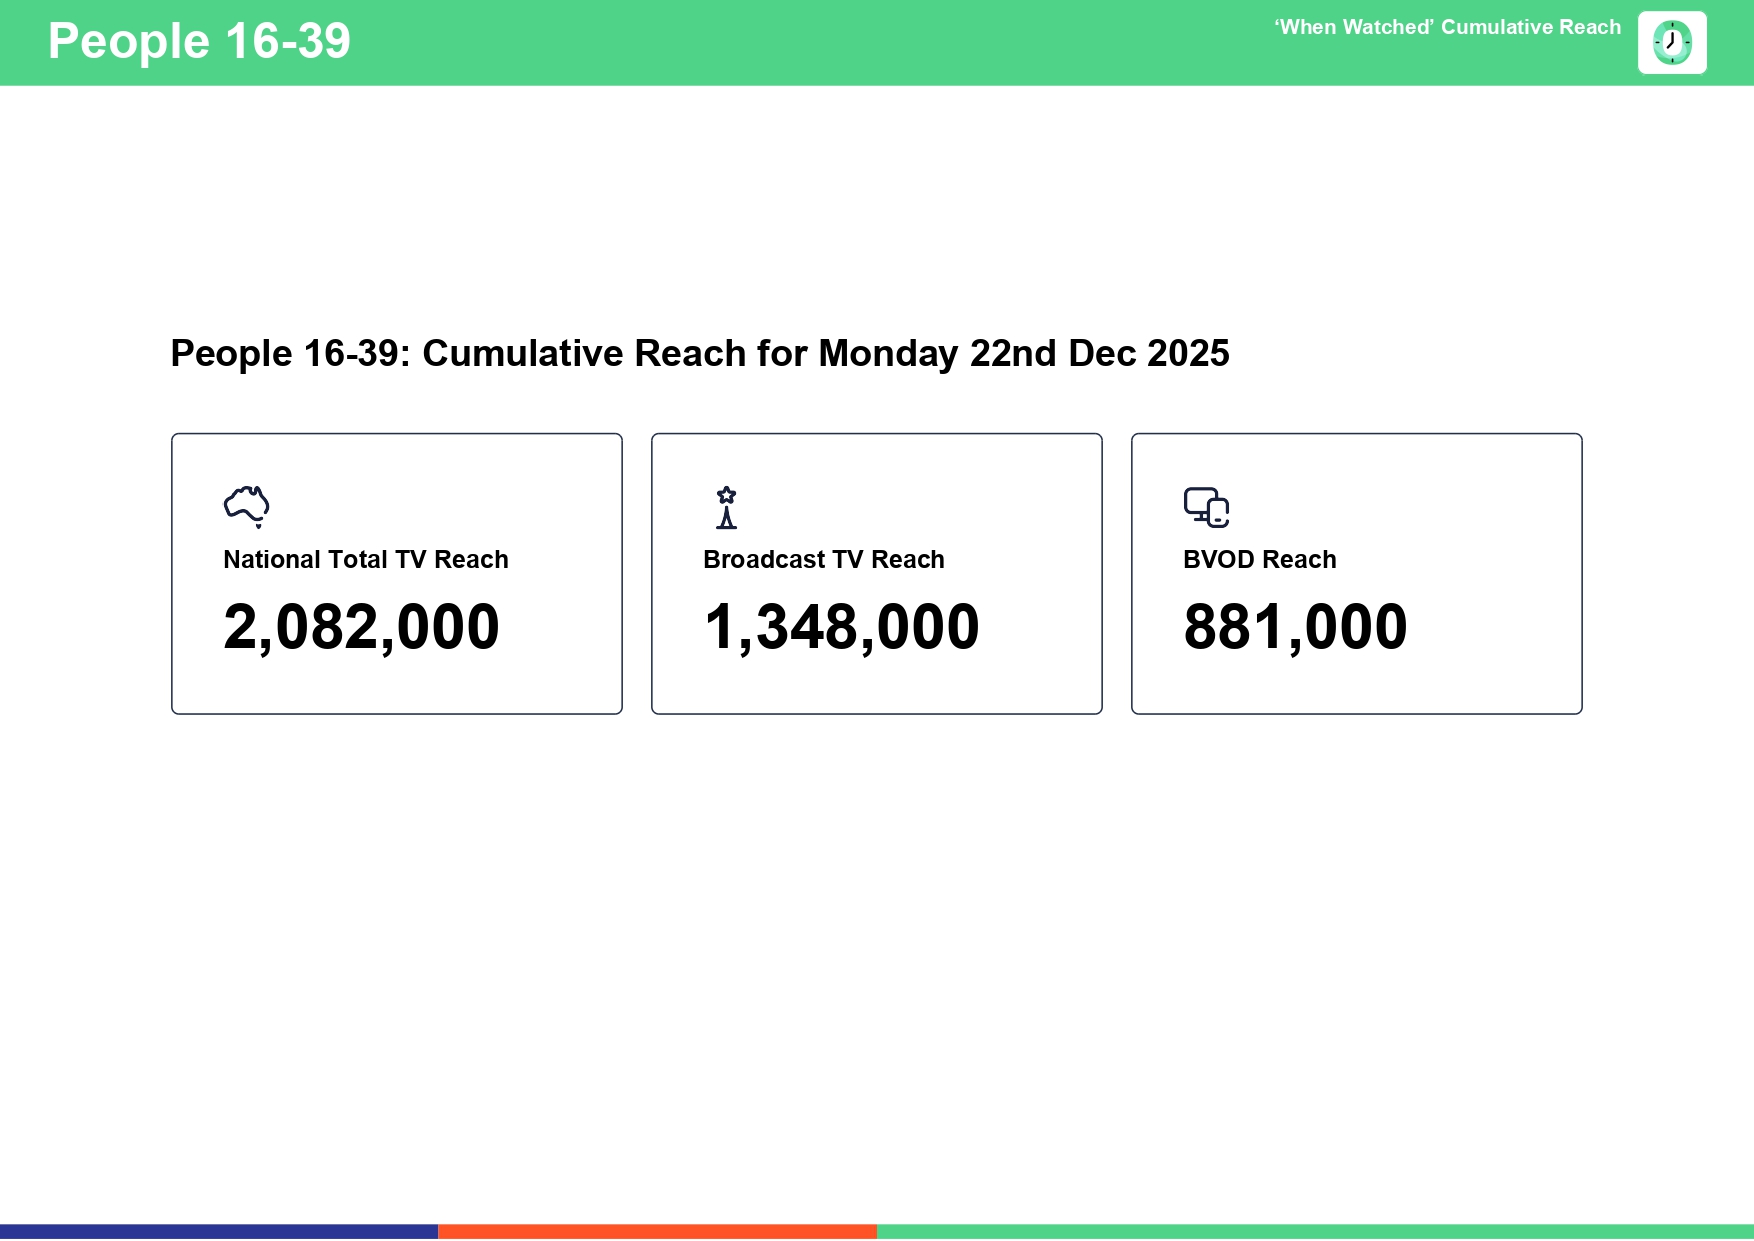Screen dimensions: 1754x1241
Task: Click the BVOD Reach label
Action: point(1259,560)
